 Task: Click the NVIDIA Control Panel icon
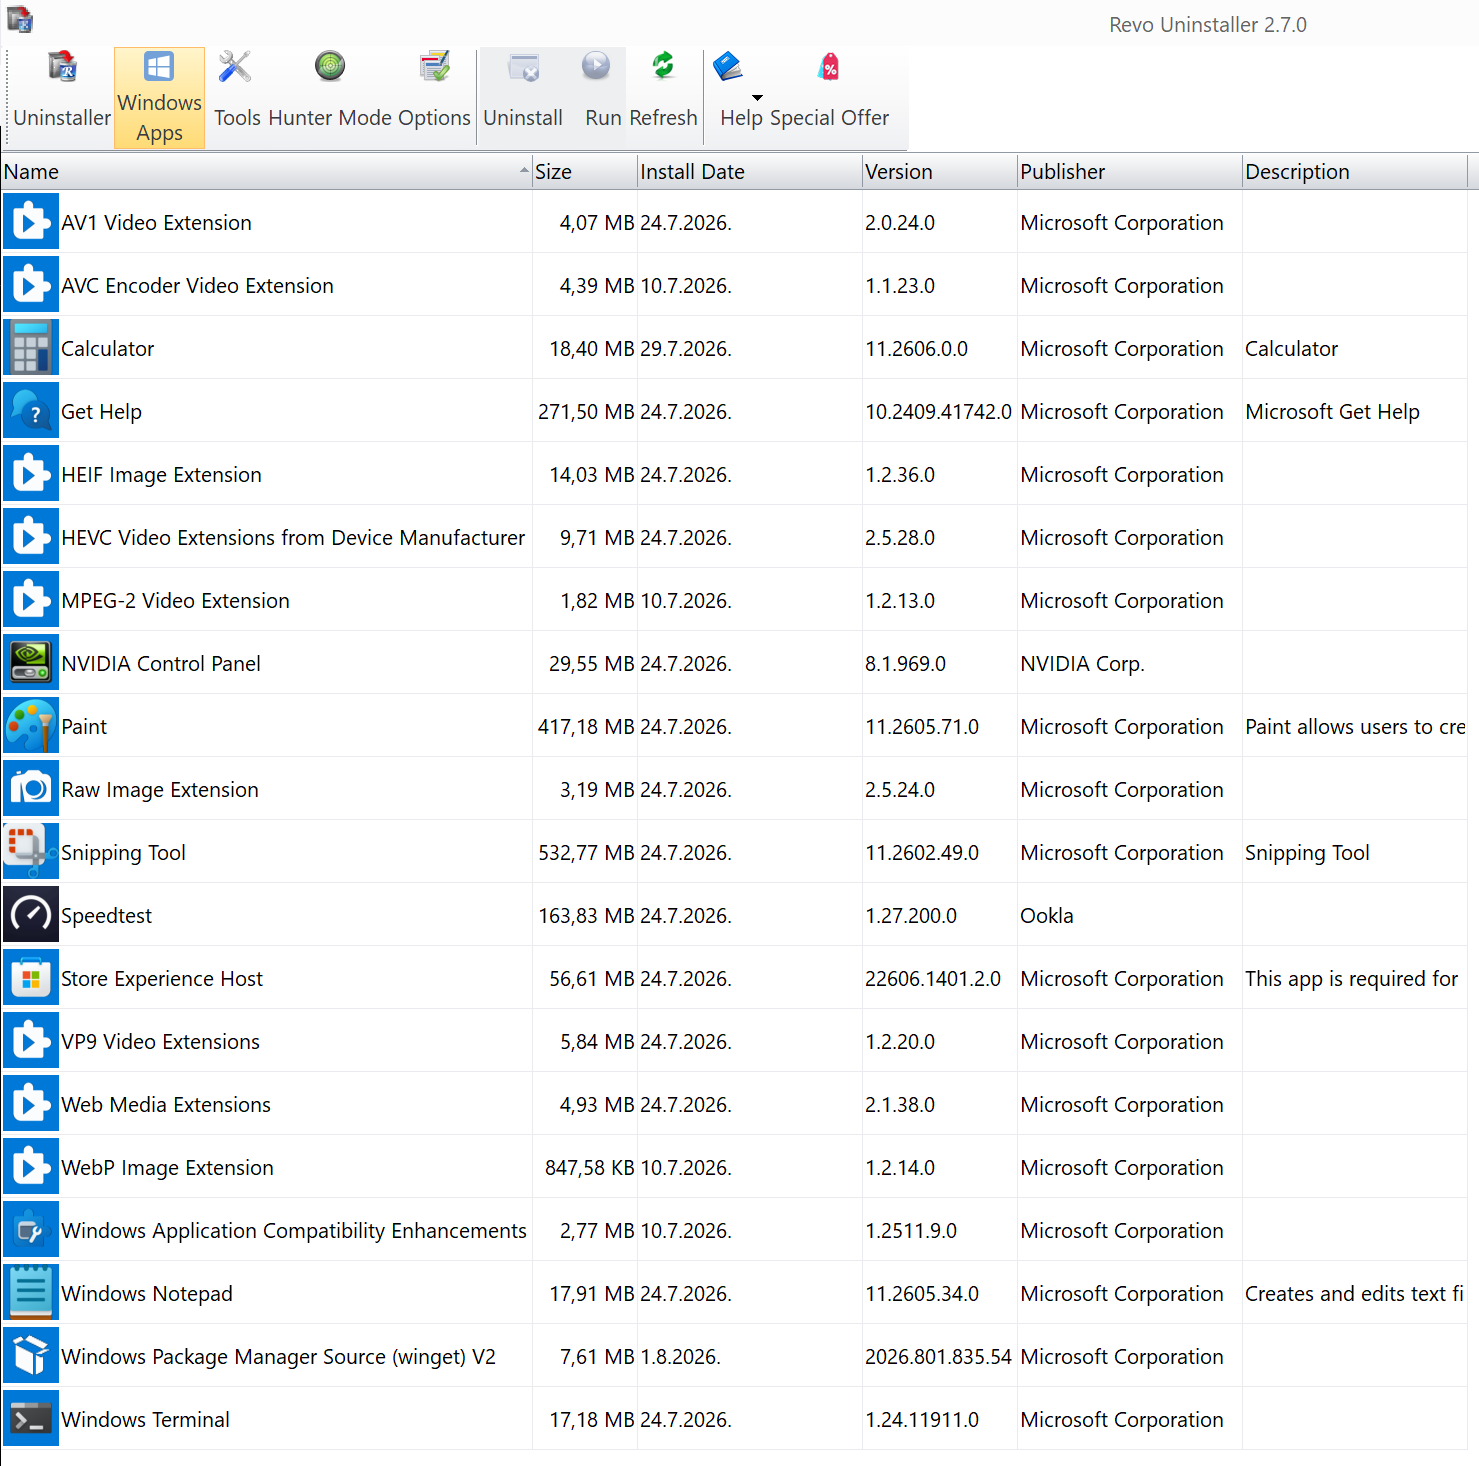(31, 663)
